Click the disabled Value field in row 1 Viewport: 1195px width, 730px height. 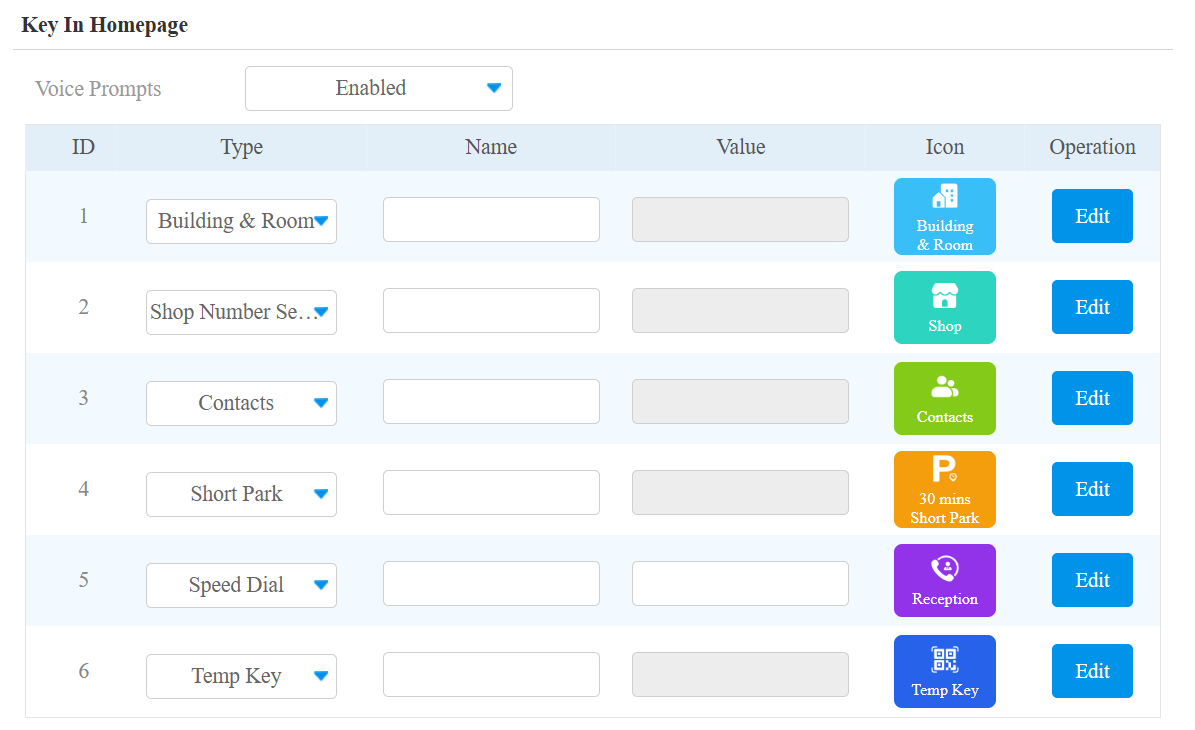coord(740,219)
